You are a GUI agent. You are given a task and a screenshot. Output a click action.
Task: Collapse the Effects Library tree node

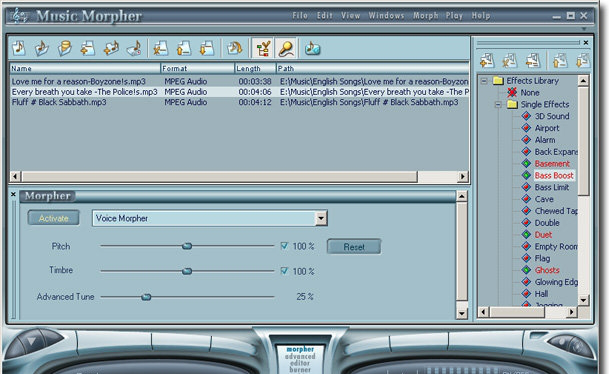(484, 81)
